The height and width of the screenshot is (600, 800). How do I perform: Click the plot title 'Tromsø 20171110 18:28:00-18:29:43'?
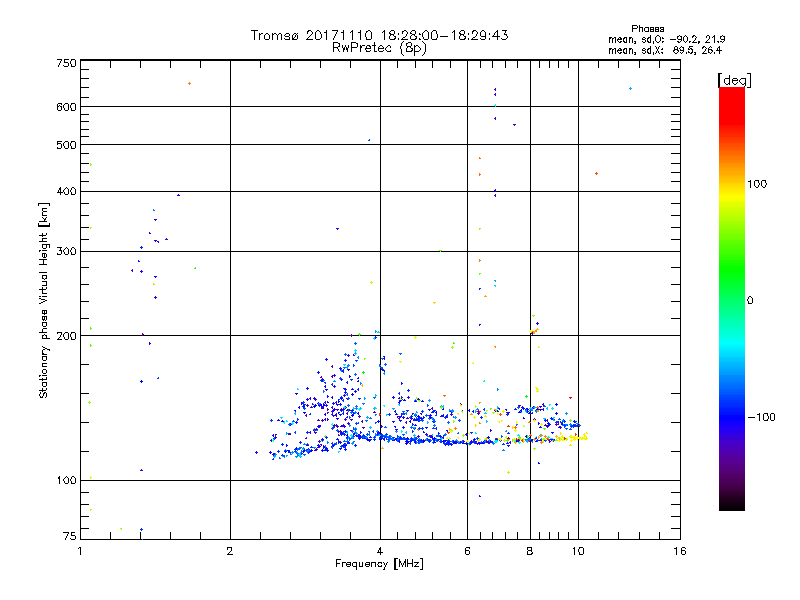coord(379,35)
